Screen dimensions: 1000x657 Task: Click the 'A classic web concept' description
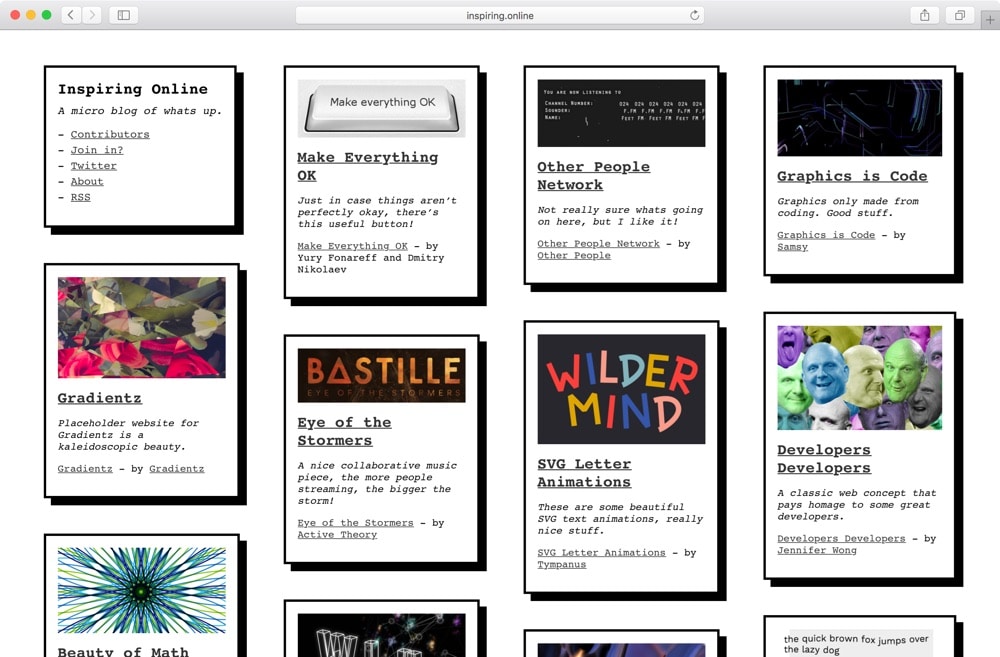[x=857, y=505]
